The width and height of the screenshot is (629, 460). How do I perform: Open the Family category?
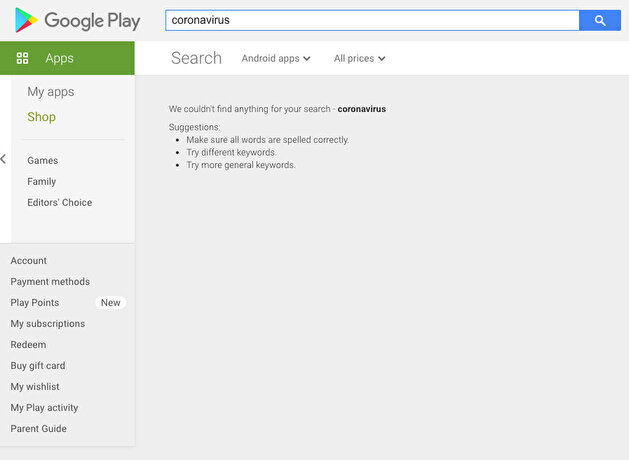coord(42,181)
